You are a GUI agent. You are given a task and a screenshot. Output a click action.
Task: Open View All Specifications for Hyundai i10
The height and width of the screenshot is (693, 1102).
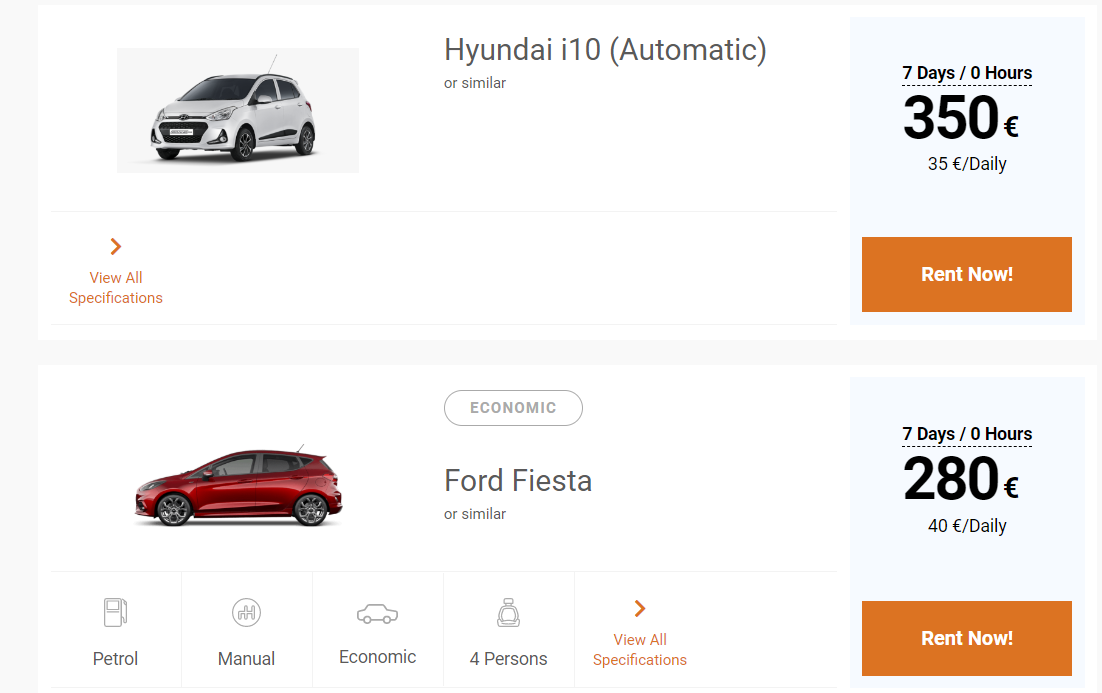[x=116, y=287]
